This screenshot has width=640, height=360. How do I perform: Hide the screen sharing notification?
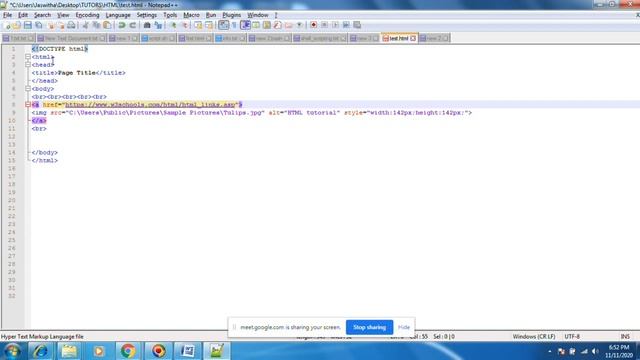tap(404, 327)
